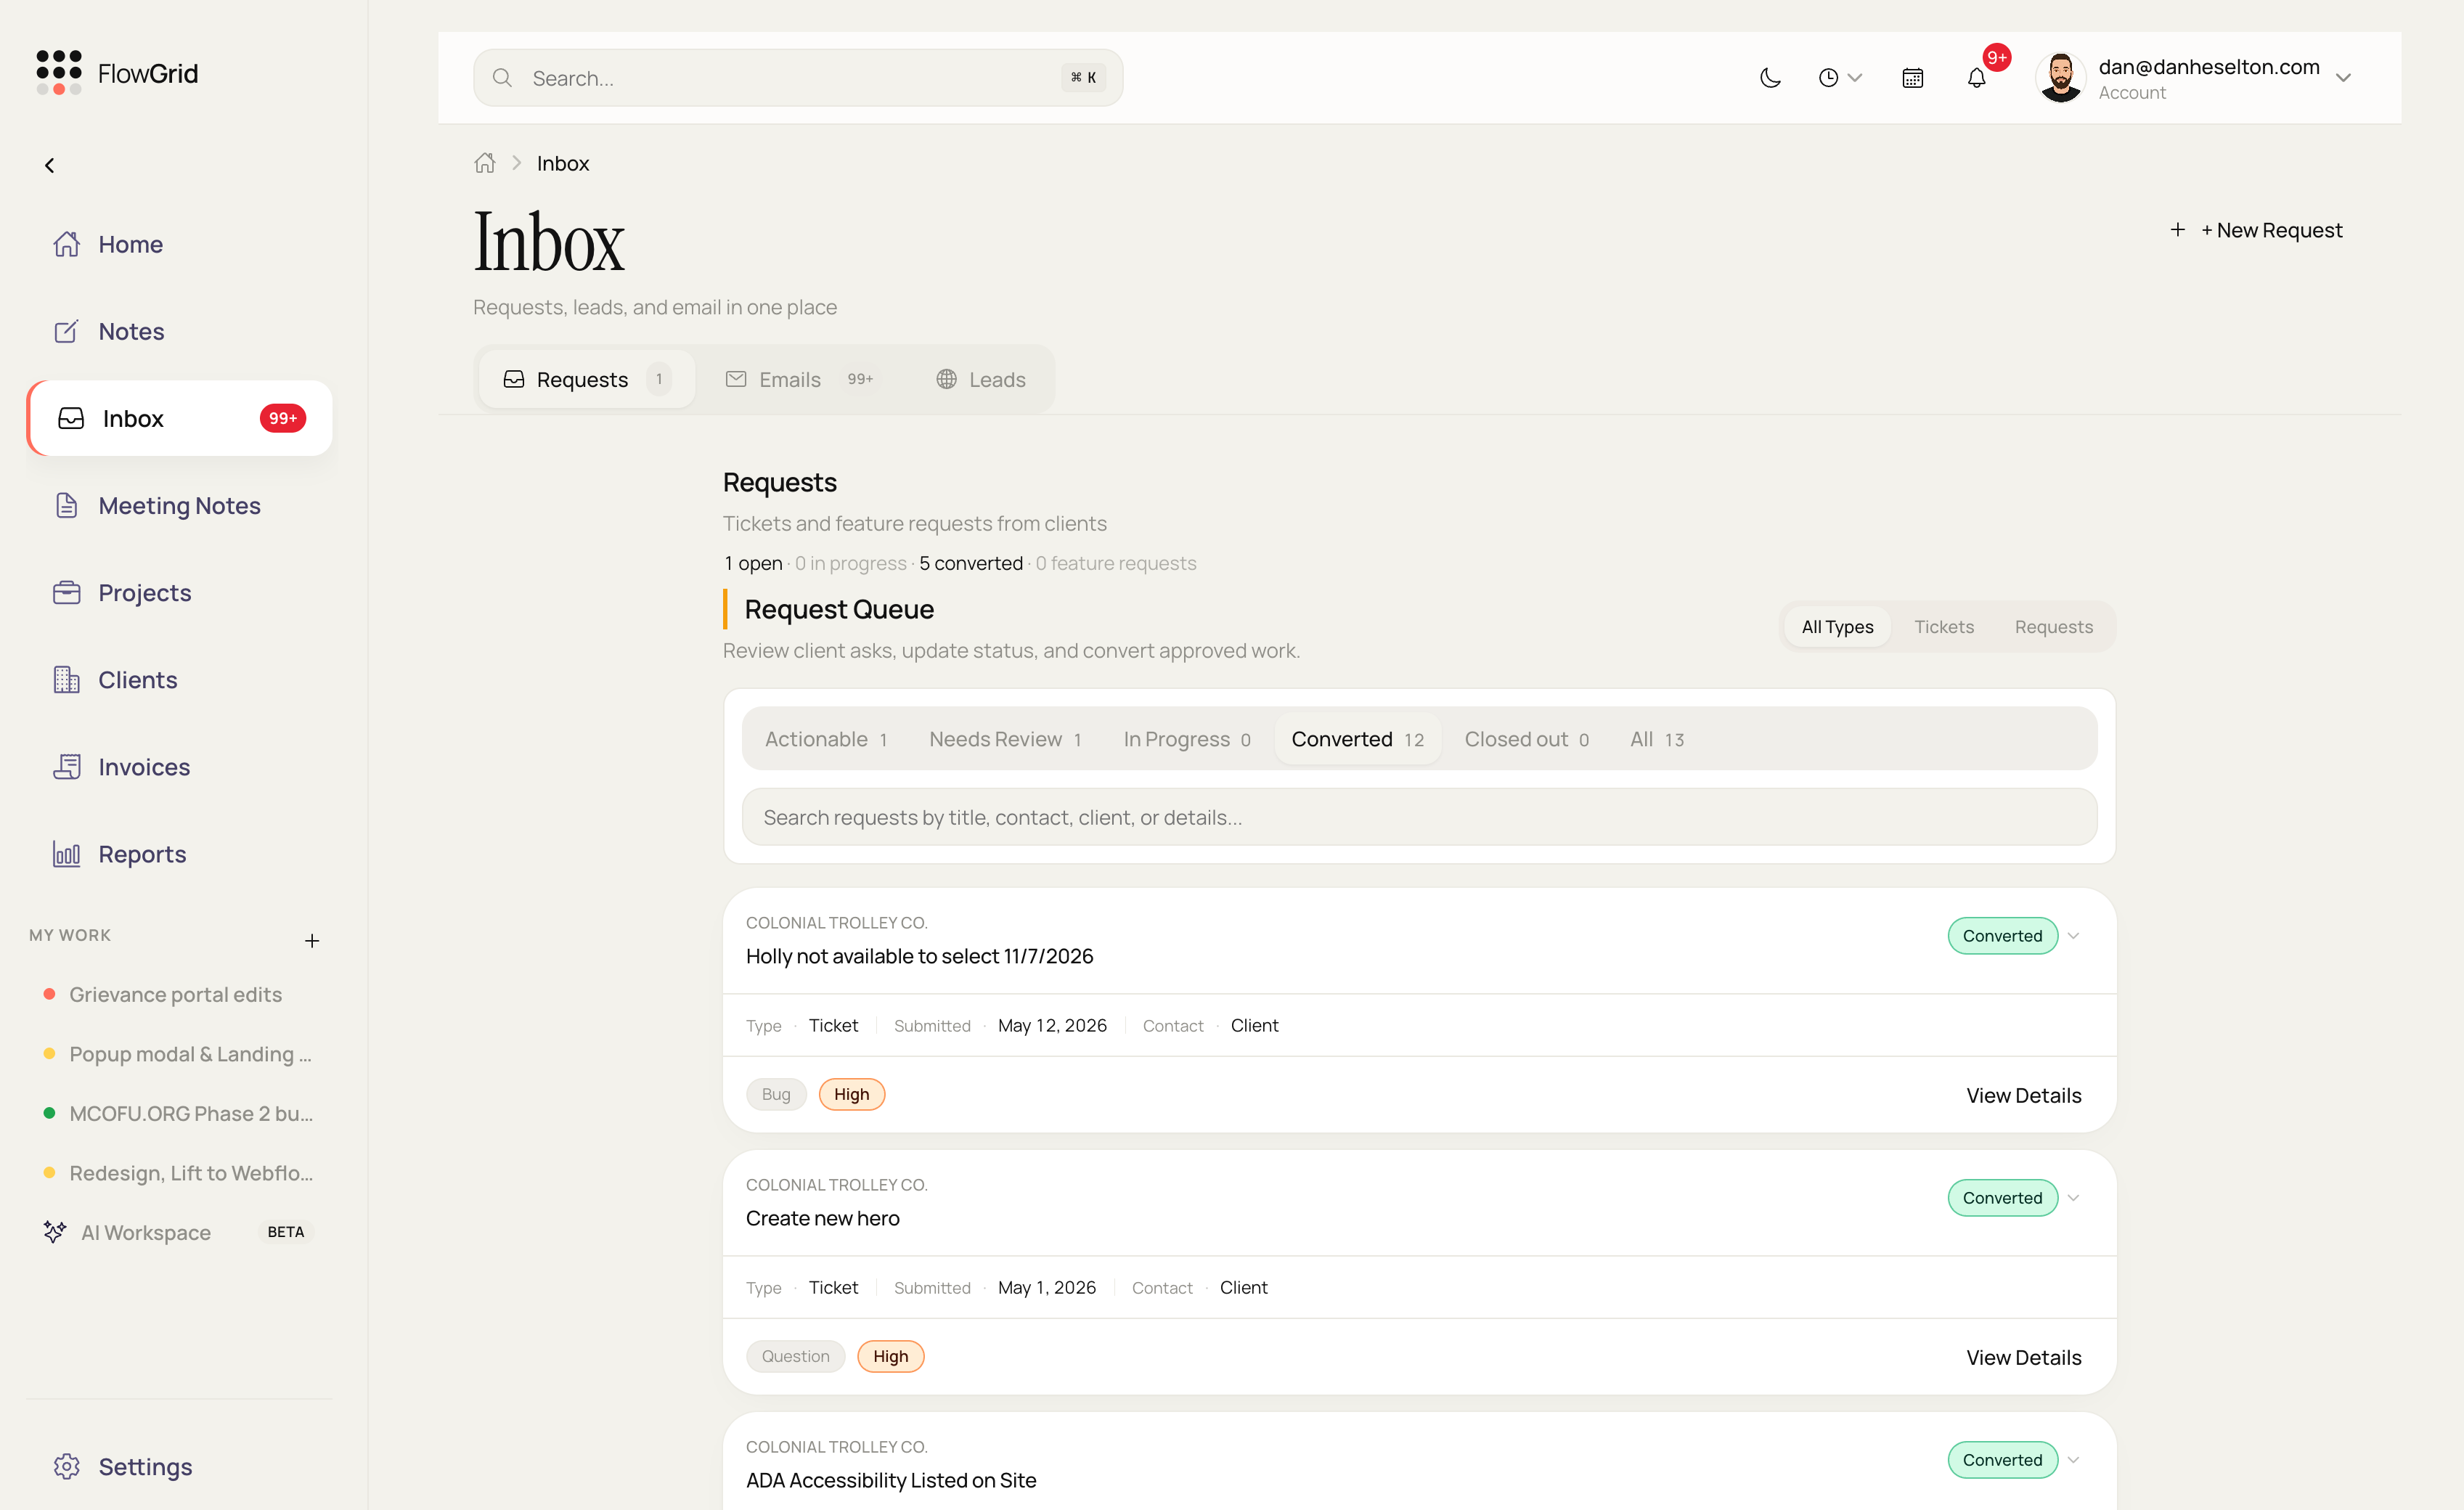Screen dimensions: 2464x1510
Task: Open Home from the sidebar
Action: [x=180, y=244]
